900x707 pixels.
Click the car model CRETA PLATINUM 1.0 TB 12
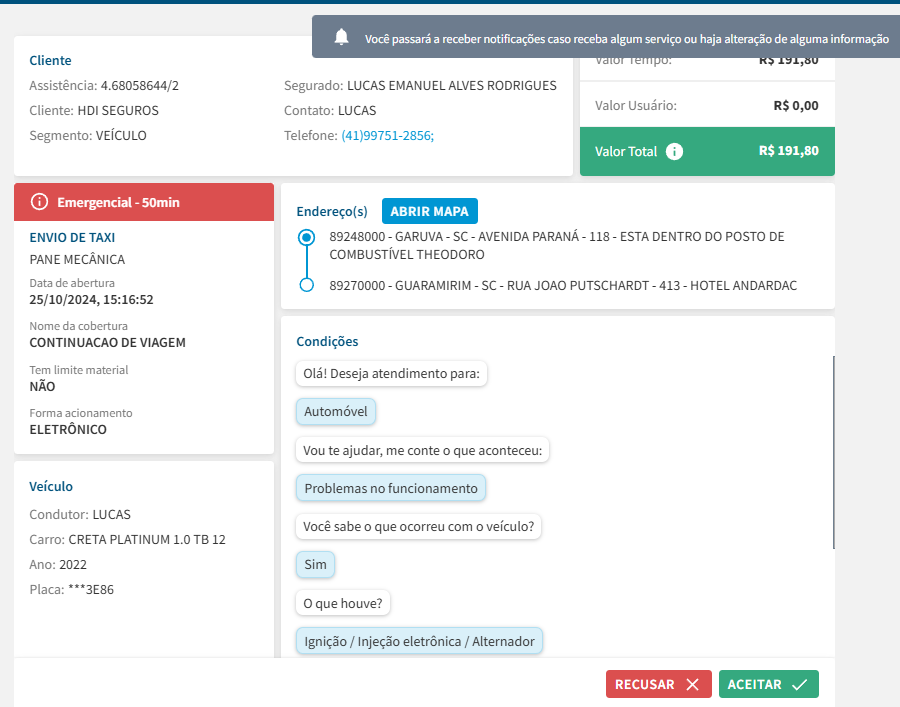click(x=147, y=539)
